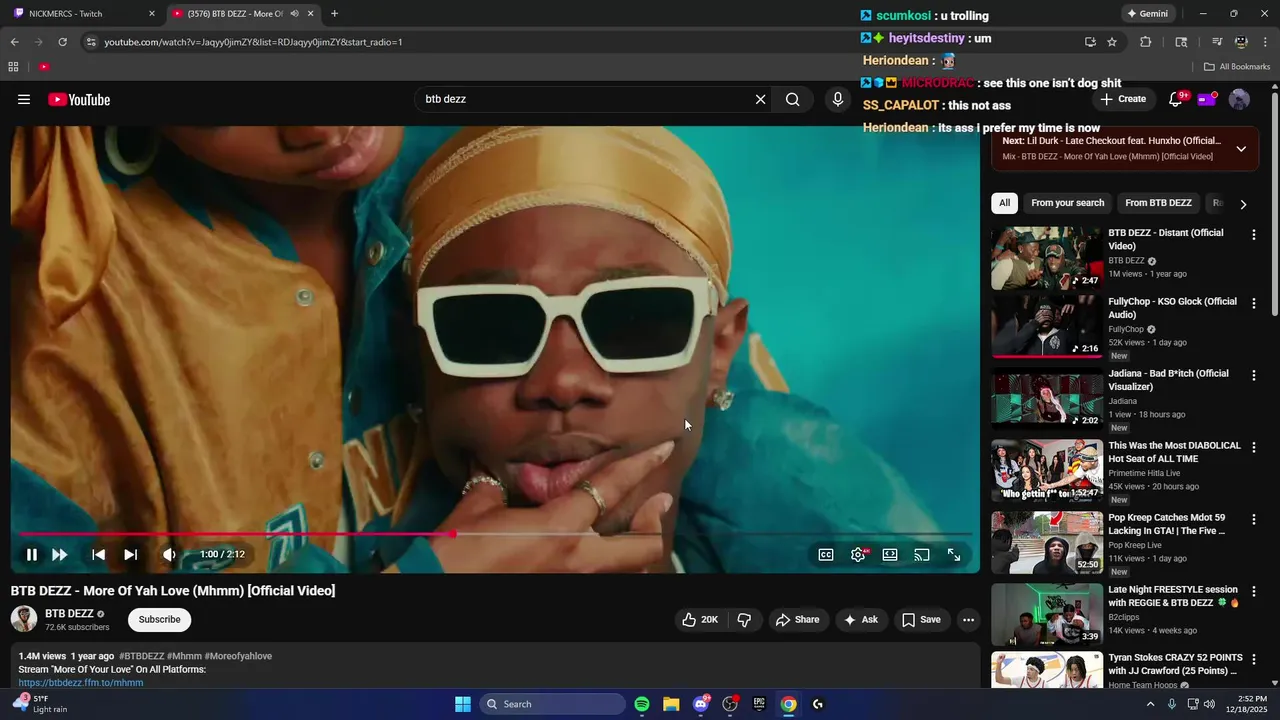Open Chrome's three-dot menu

click(1266, 42)
